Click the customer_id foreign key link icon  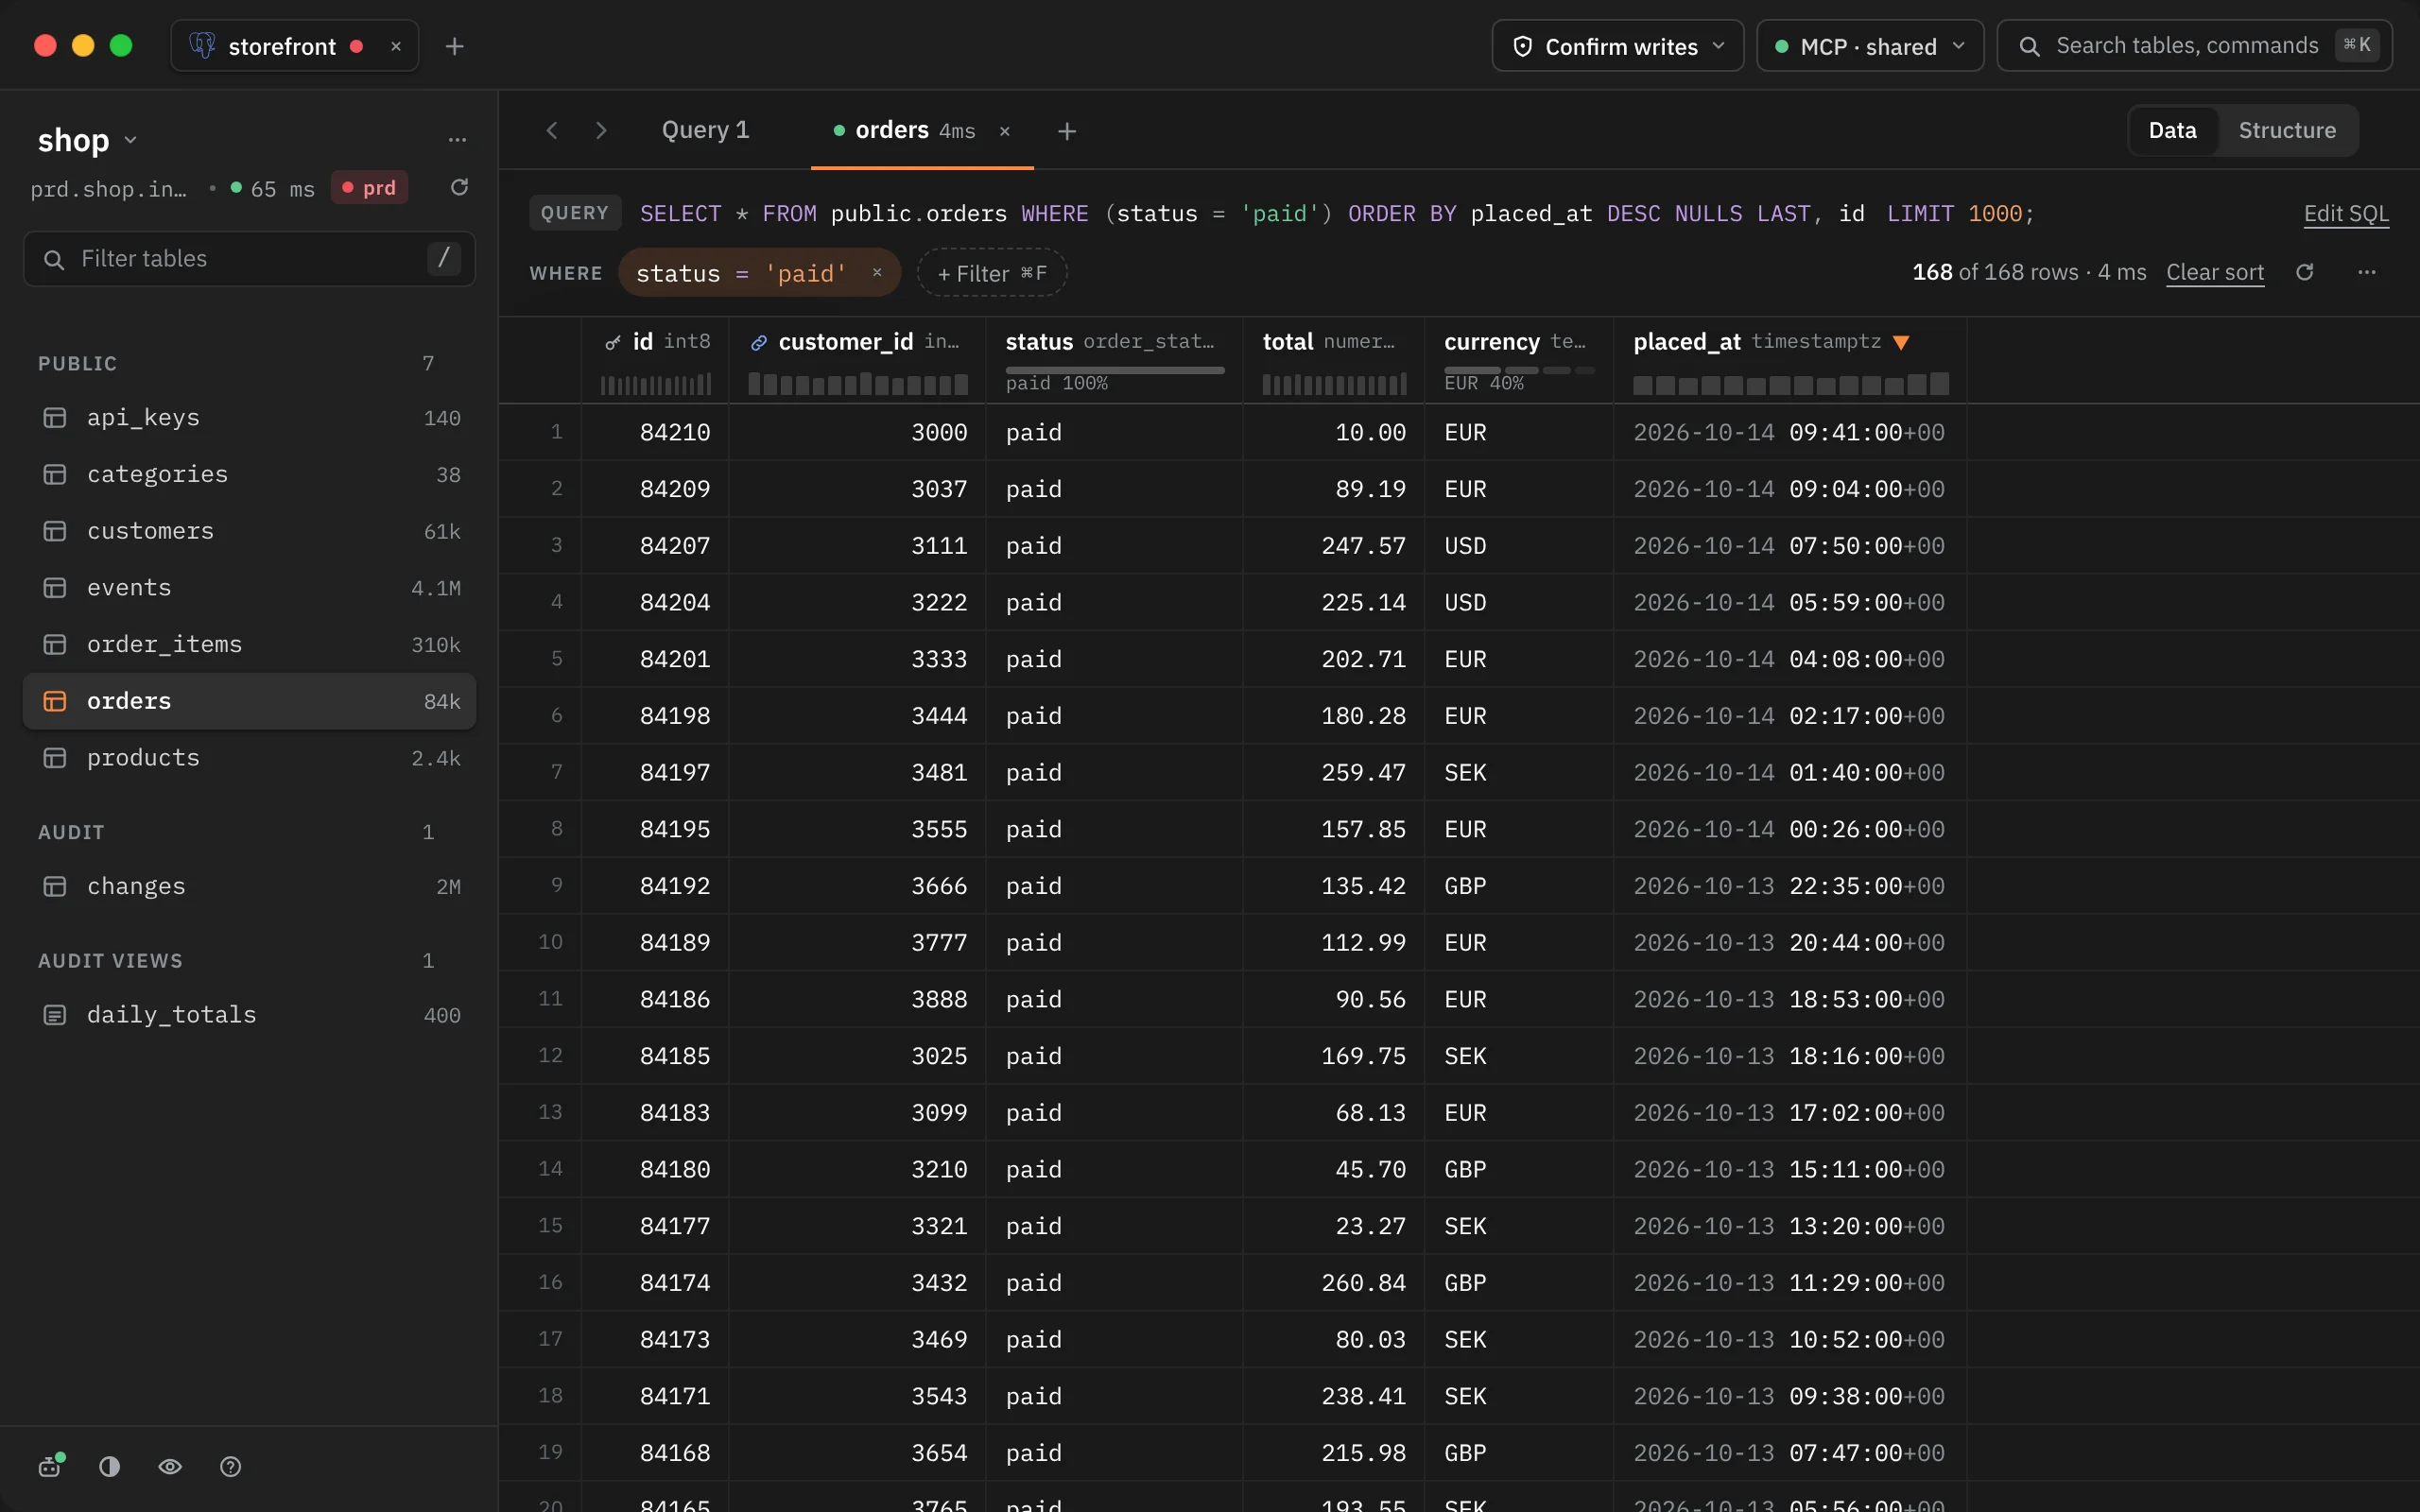coord(759,342)
